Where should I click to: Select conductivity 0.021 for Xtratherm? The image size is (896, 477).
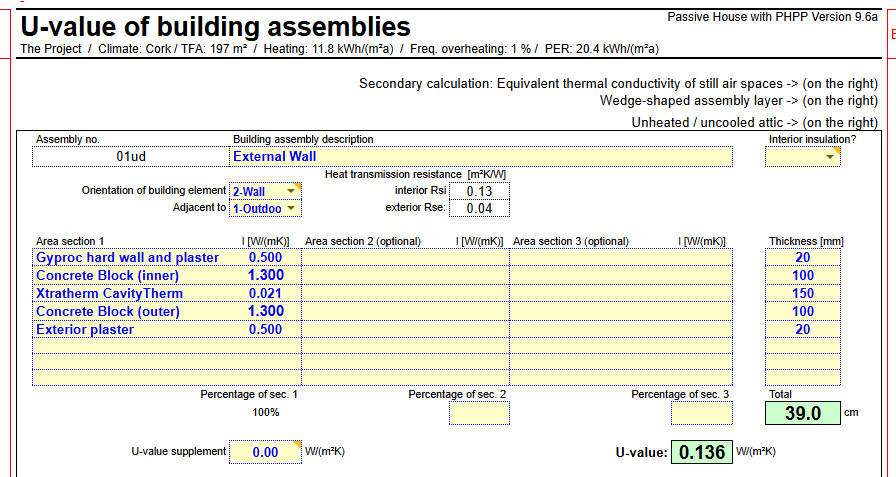(x=265, y=294)
